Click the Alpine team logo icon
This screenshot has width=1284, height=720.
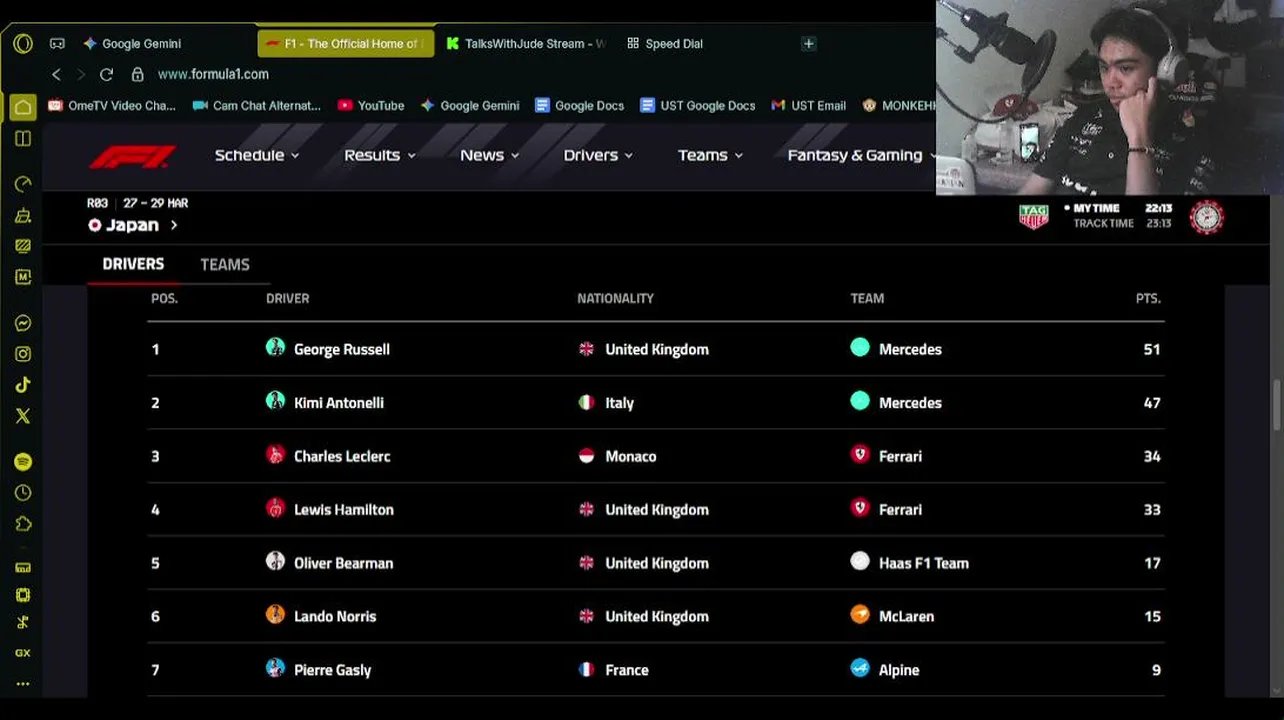pos(860,668)
